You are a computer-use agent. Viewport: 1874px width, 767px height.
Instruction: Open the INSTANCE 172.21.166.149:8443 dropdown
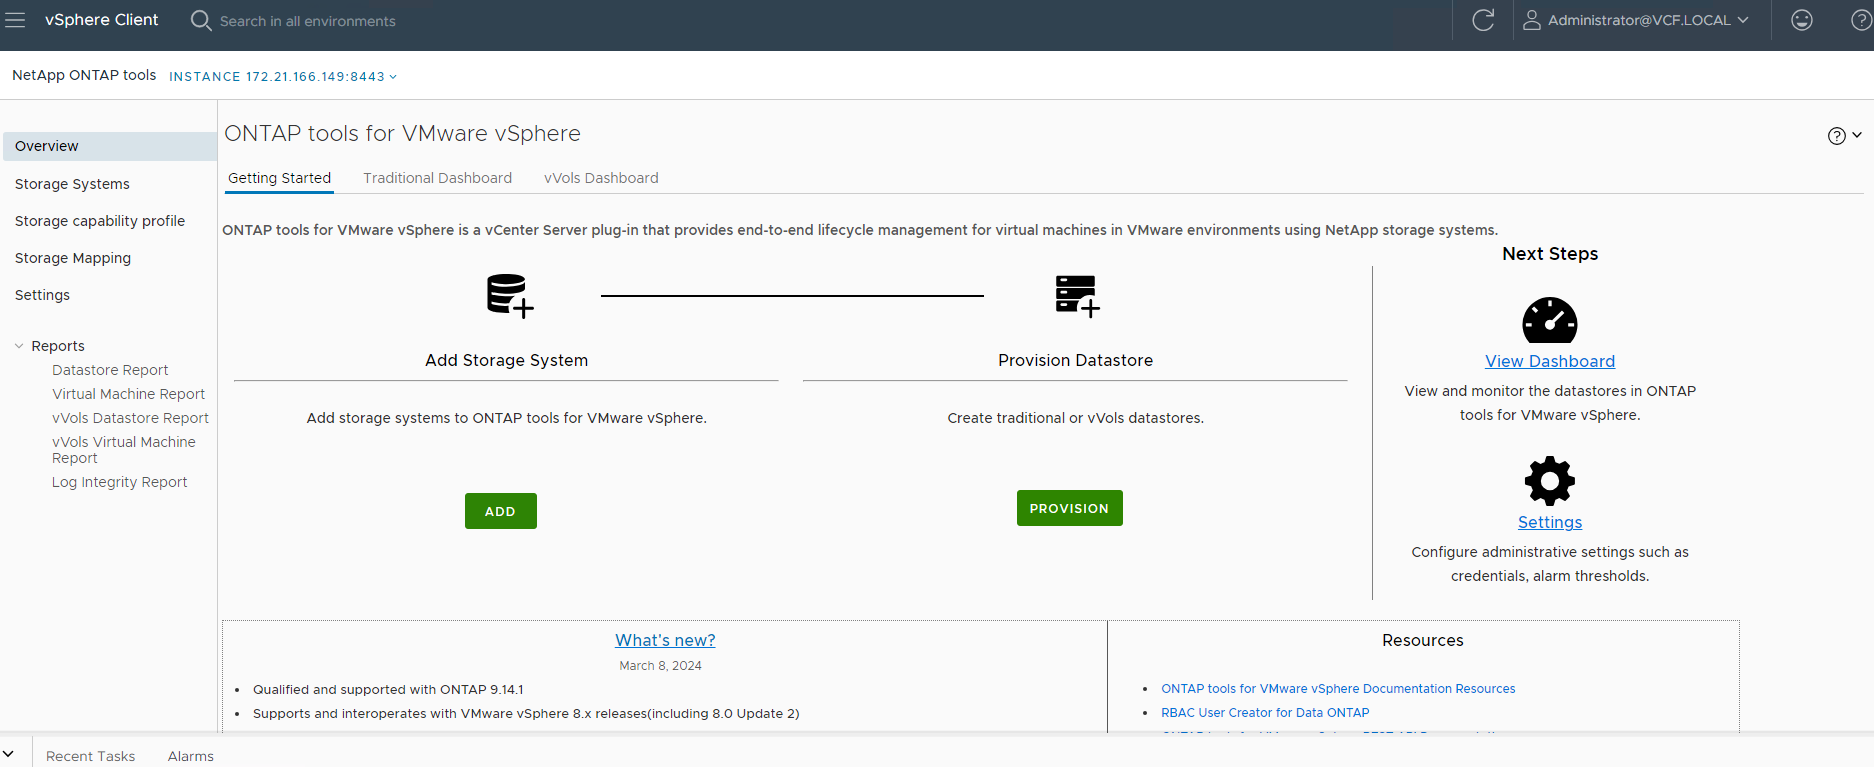coord(283,77)
